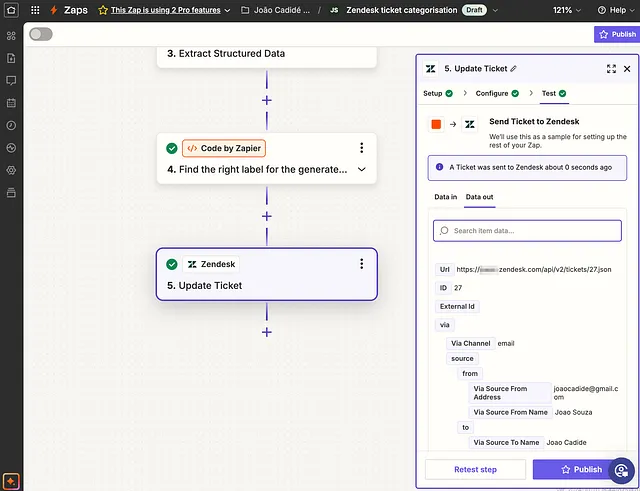Click the pencil icon to rename Update Ticket
Viewport: 640px width, 491px height.
point(513,69)
